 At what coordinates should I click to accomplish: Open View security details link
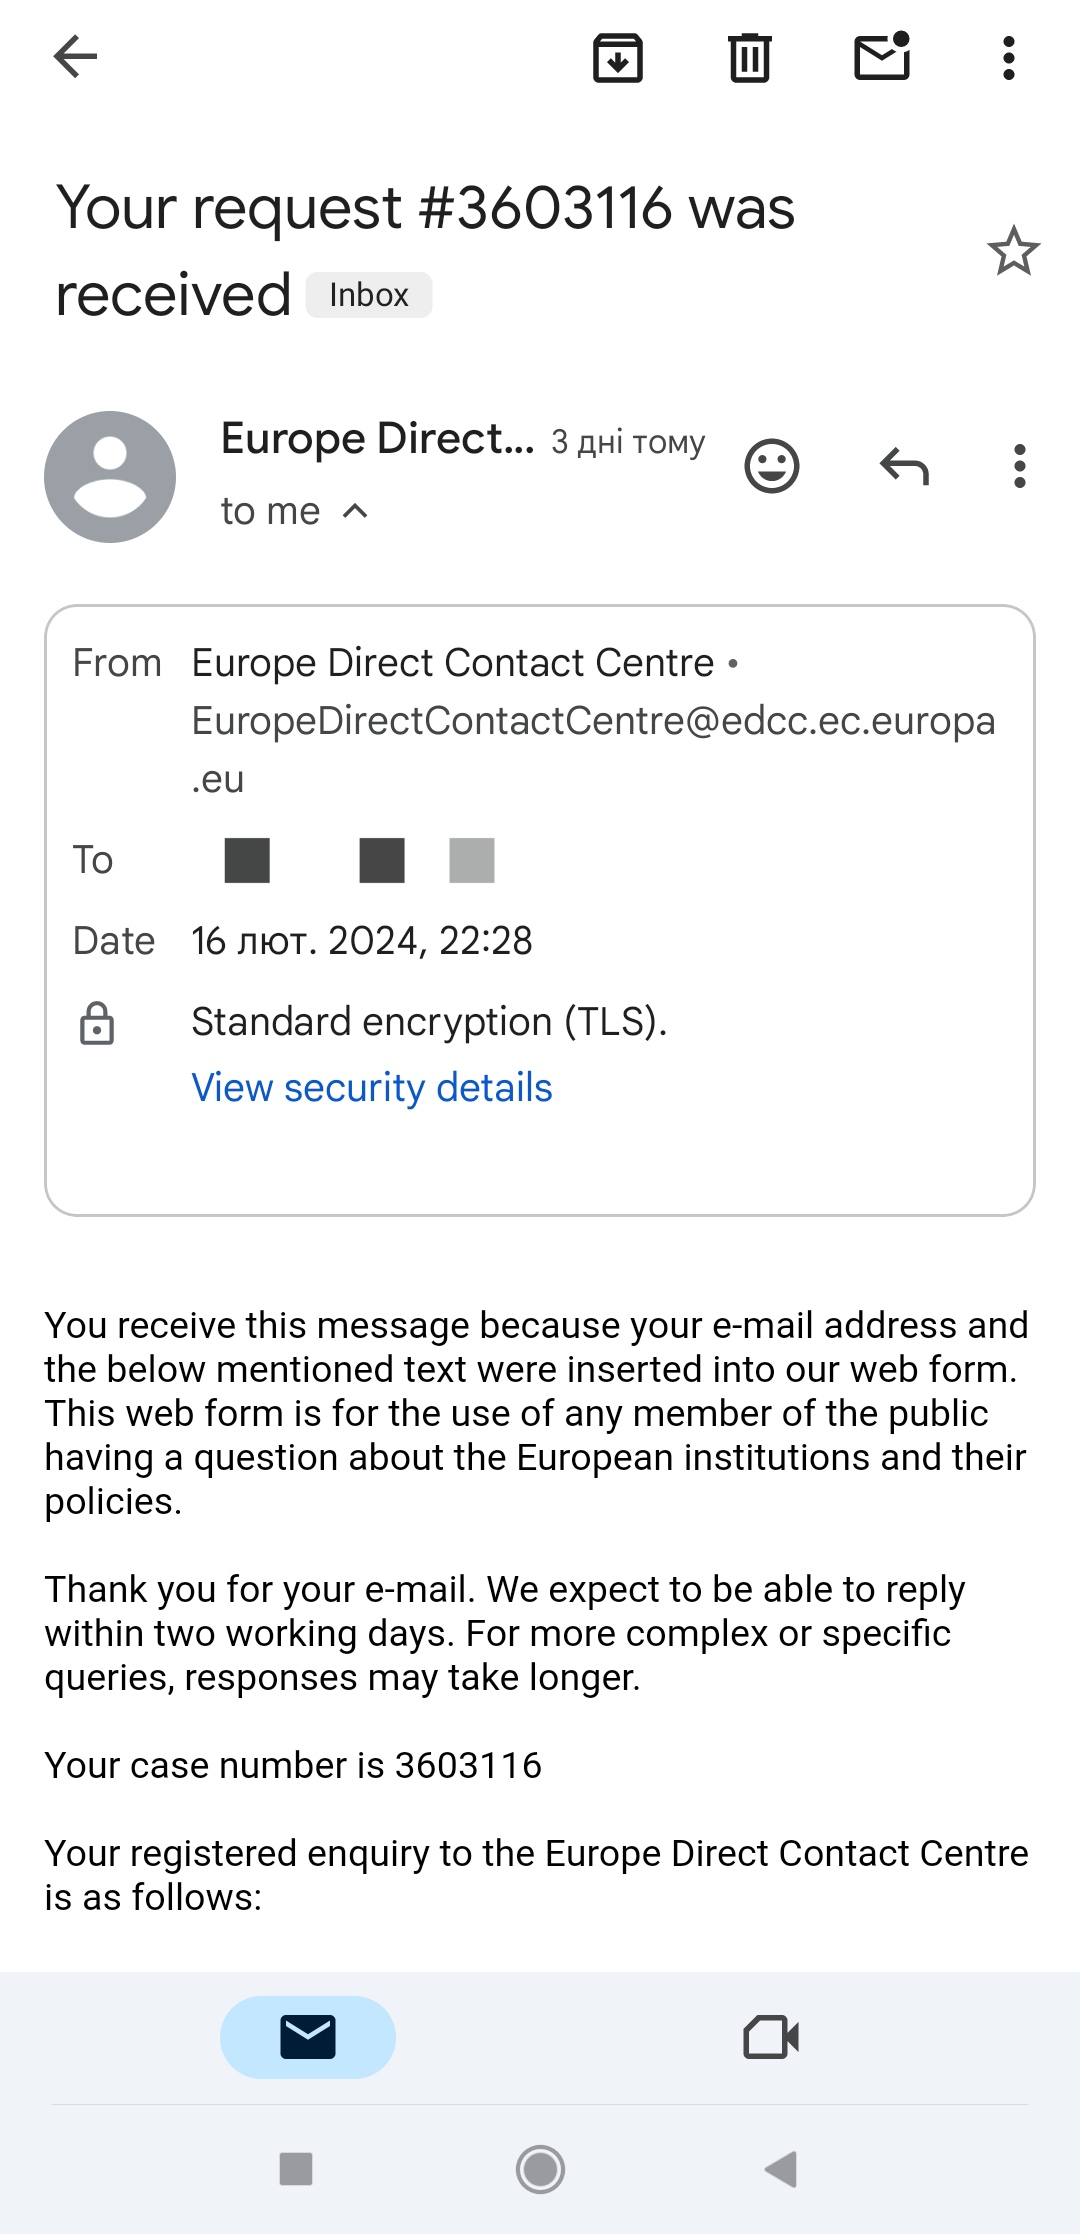371,1088
